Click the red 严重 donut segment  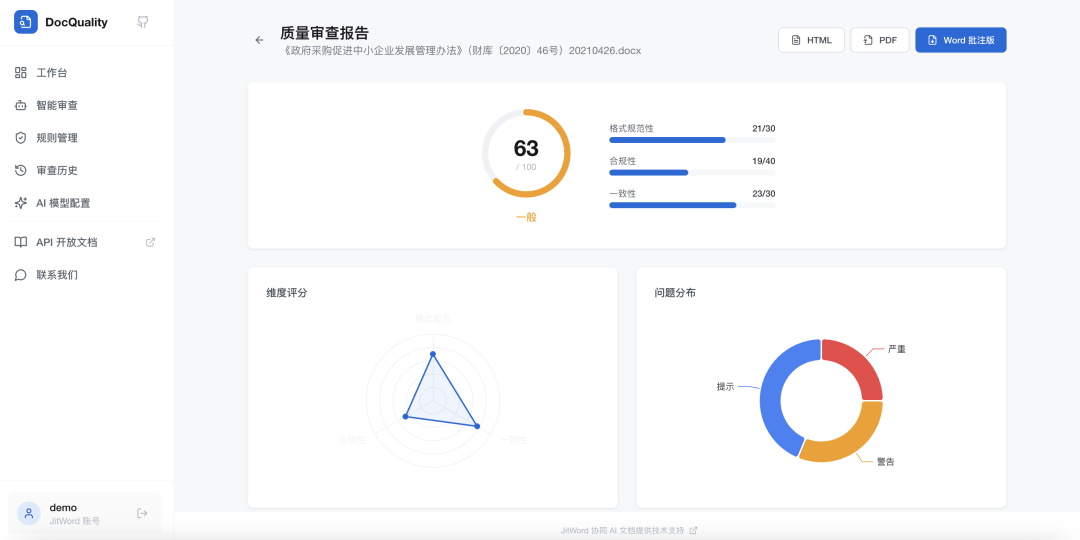coord(858,364)
